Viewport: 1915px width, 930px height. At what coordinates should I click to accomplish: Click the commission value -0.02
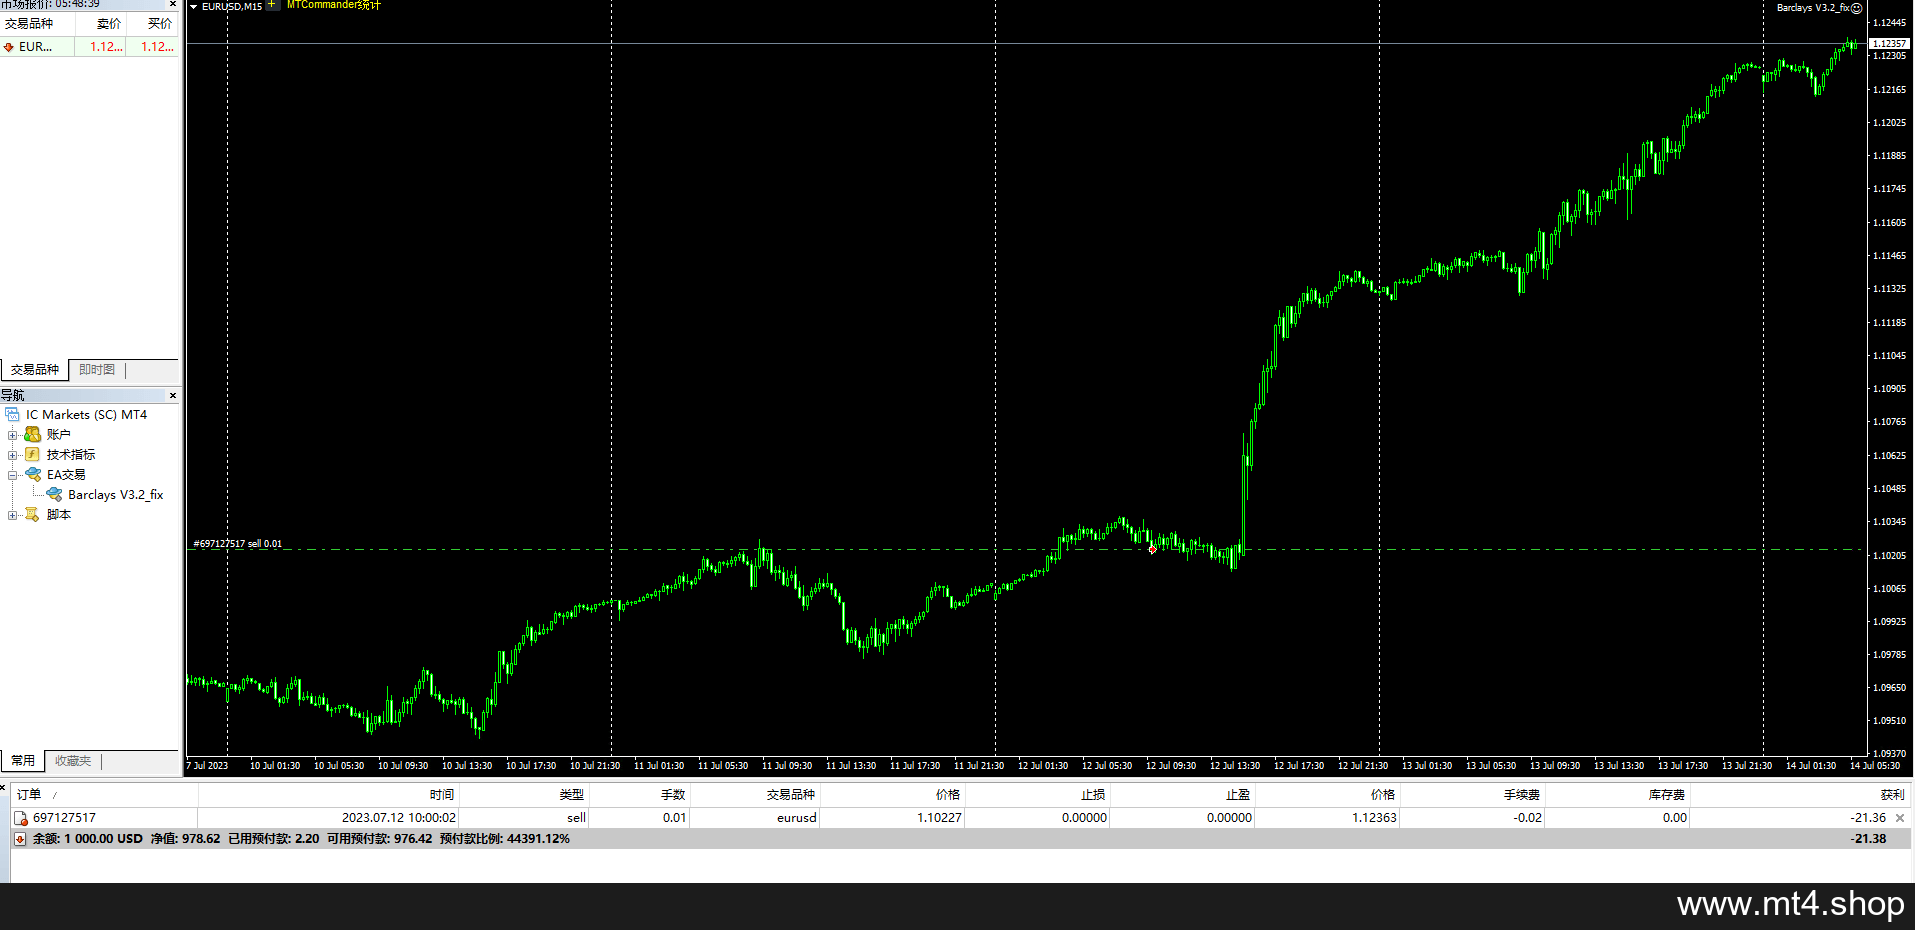(x=1527, y=818)
